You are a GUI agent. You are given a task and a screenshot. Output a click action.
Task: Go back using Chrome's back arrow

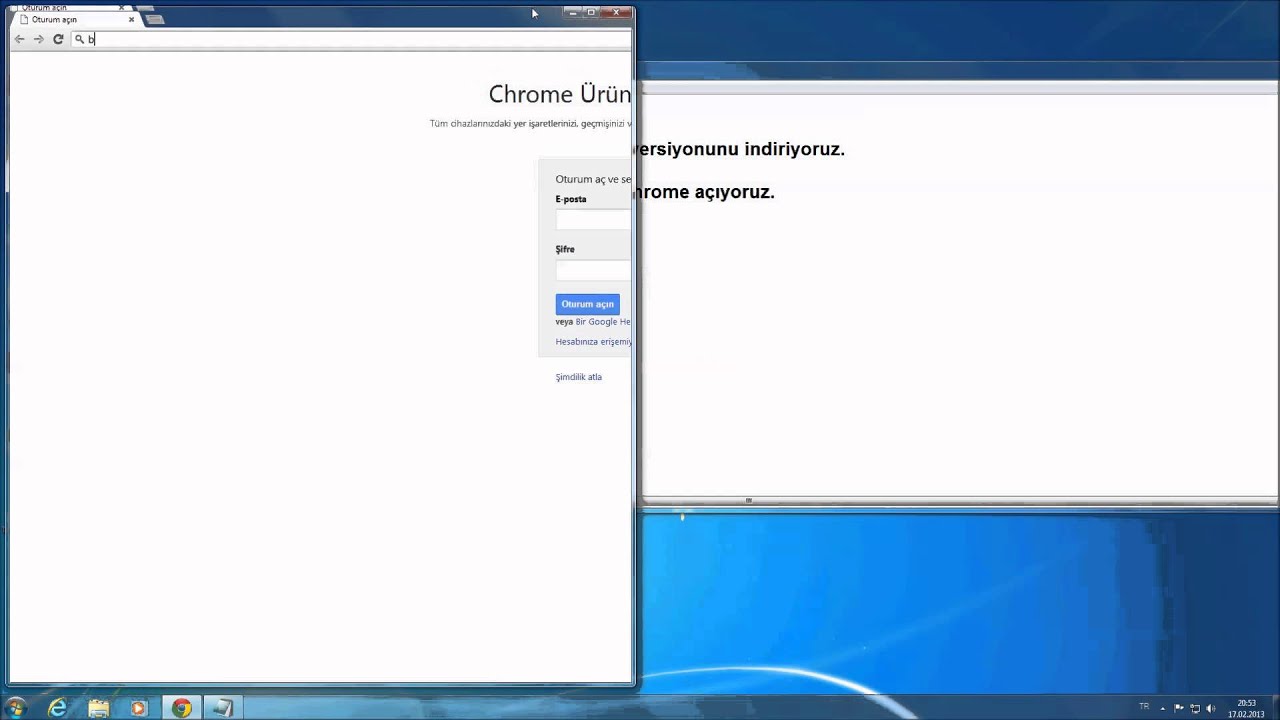point(19,39)
